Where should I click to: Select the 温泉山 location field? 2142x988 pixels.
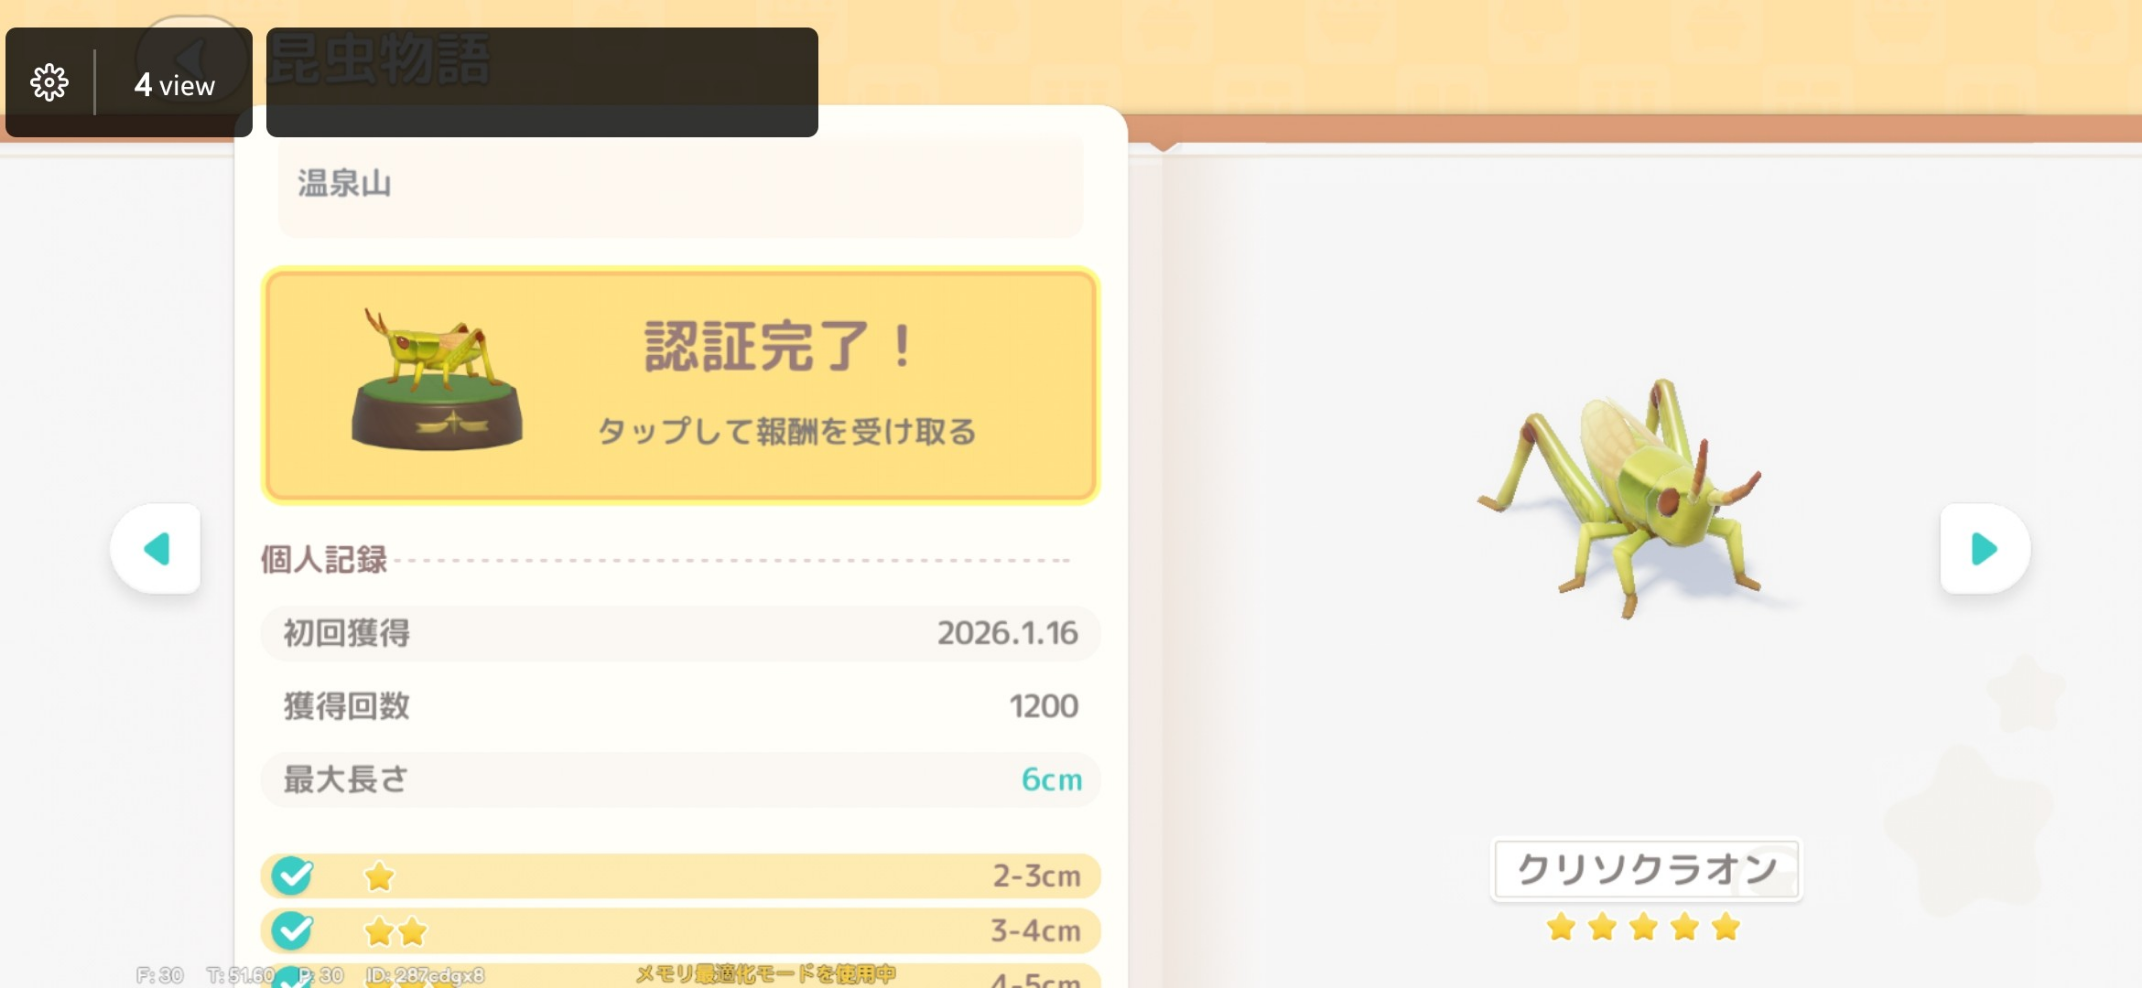pos(680,185)
